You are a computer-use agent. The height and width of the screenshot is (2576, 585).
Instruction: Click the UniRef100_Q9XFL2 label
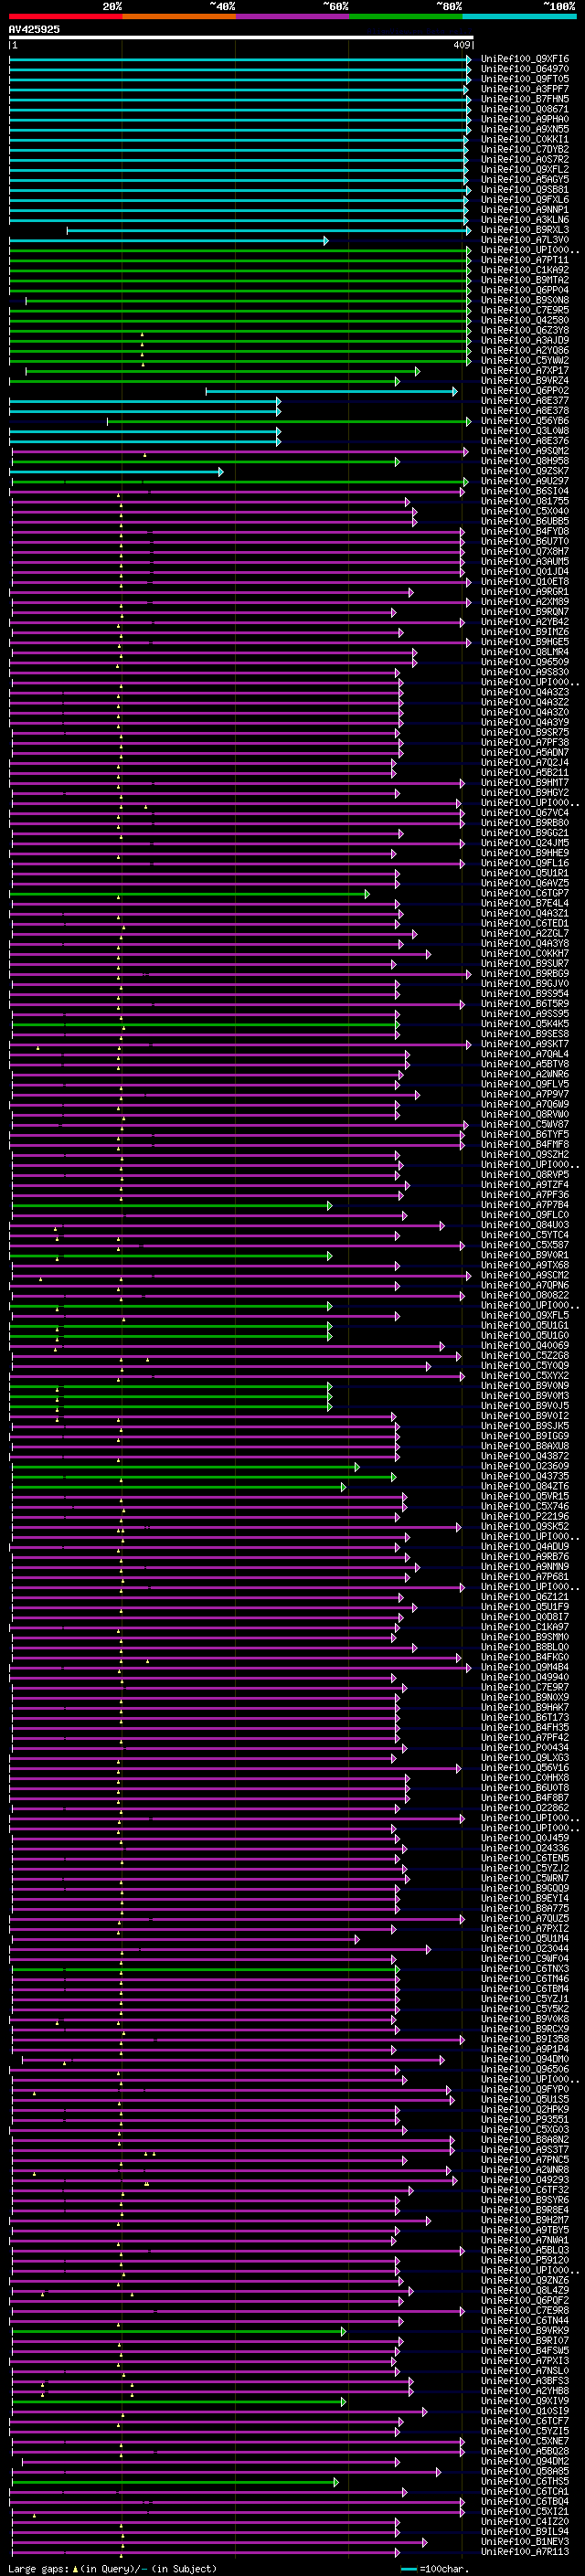point(524,169)
